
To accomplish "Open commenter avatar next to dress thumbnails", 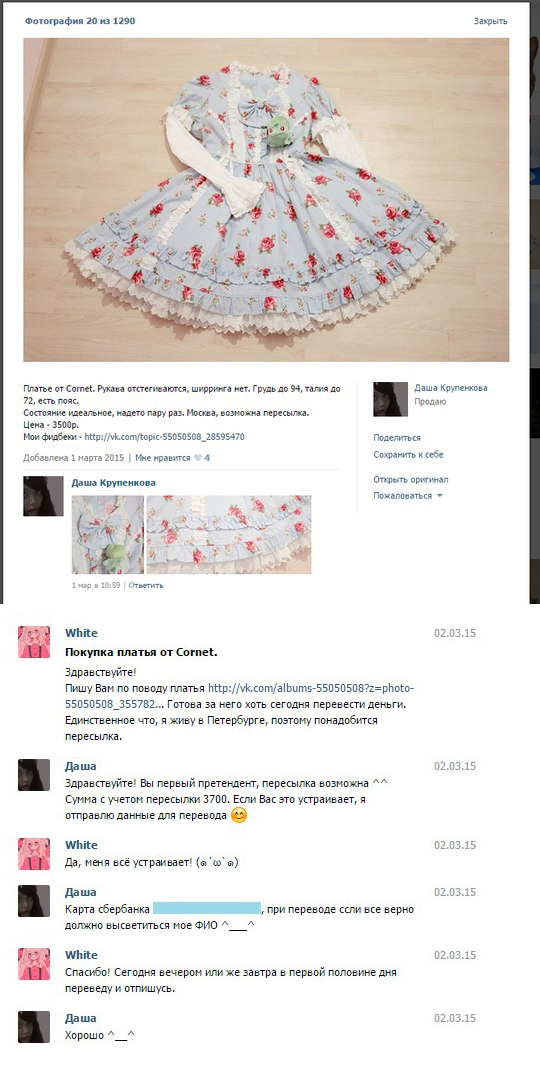I will coord(43,496).
